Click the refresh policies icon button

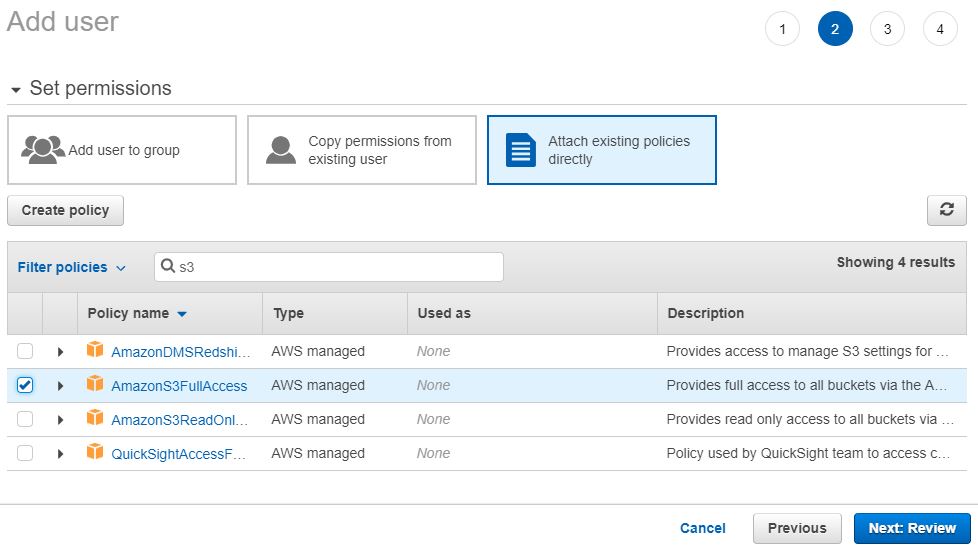click(946, 210)
